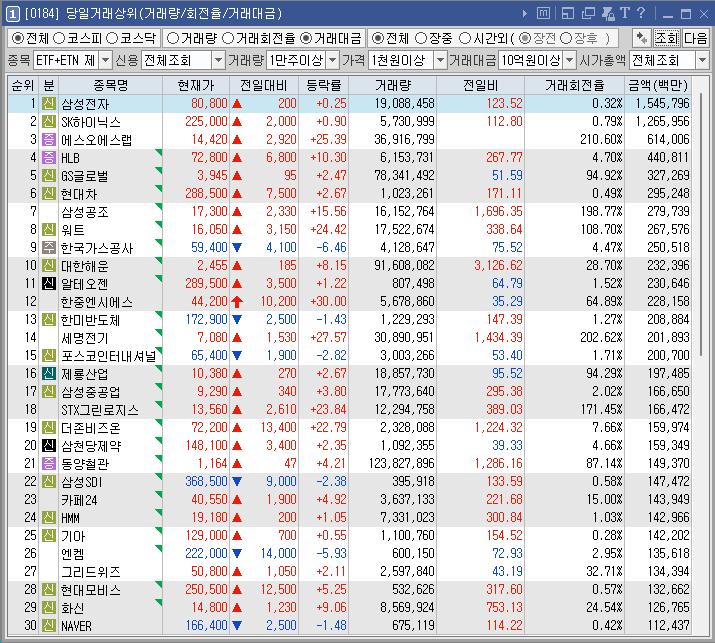
Task: Click the window number 1 icon in title bar
Action: [12, 14]
